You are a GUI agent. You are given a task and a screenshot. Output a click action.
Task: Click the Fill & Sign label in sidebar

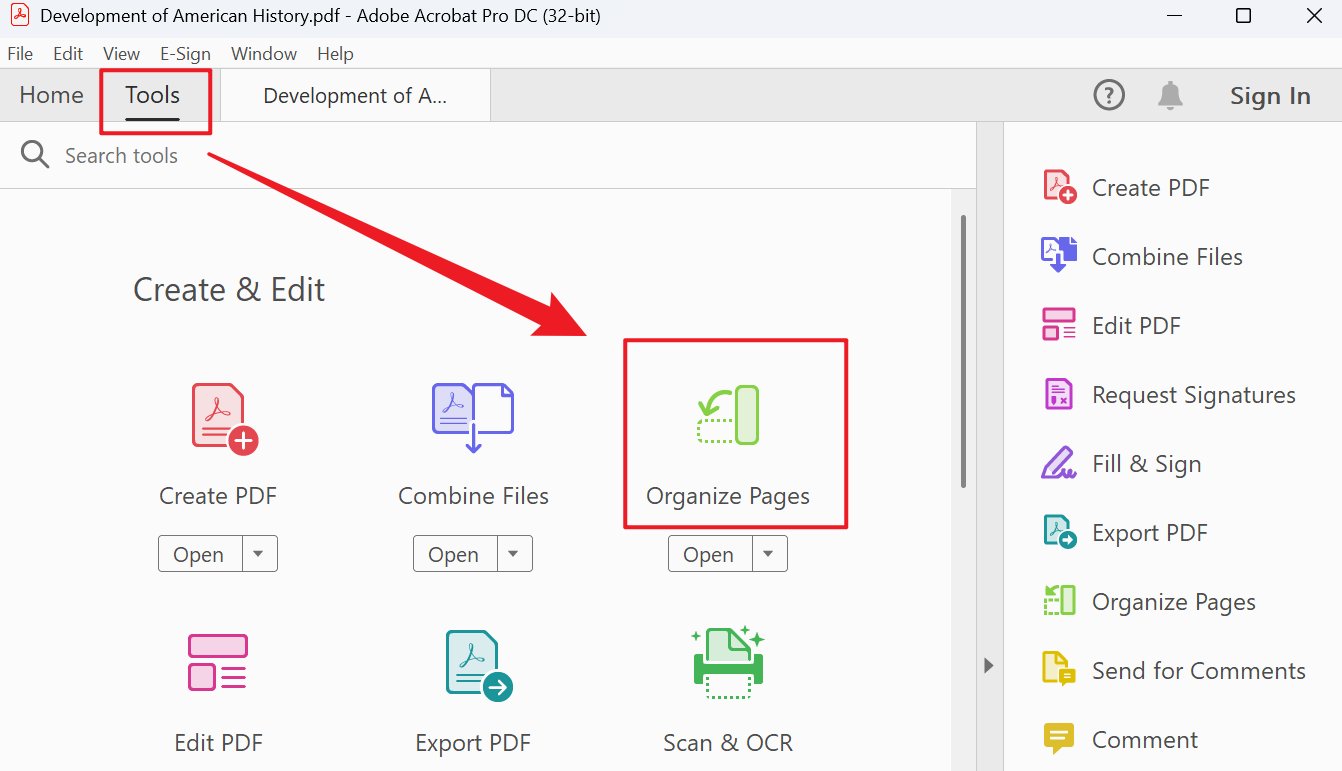click(x=1147, y=464)
